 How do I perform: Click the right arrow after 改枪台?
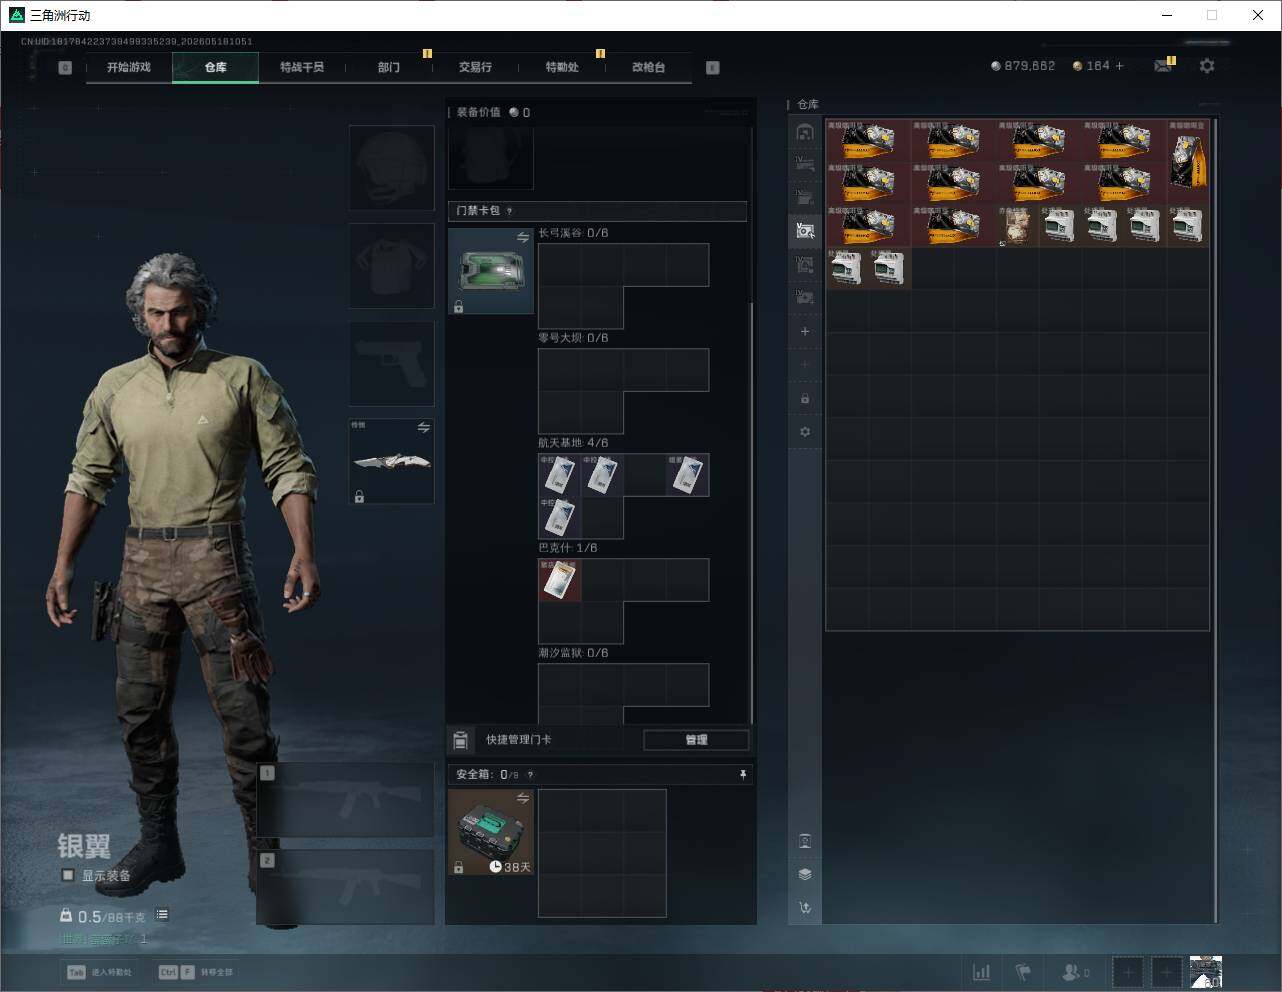[713, 68]
